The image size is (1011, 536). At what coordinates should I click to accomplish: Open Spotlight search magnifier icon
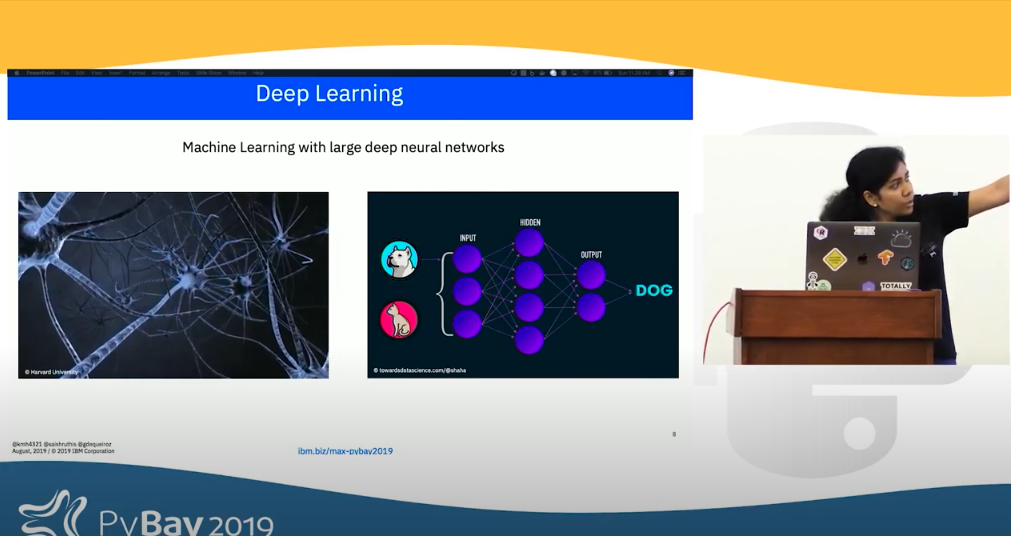[x=660, y=73]
